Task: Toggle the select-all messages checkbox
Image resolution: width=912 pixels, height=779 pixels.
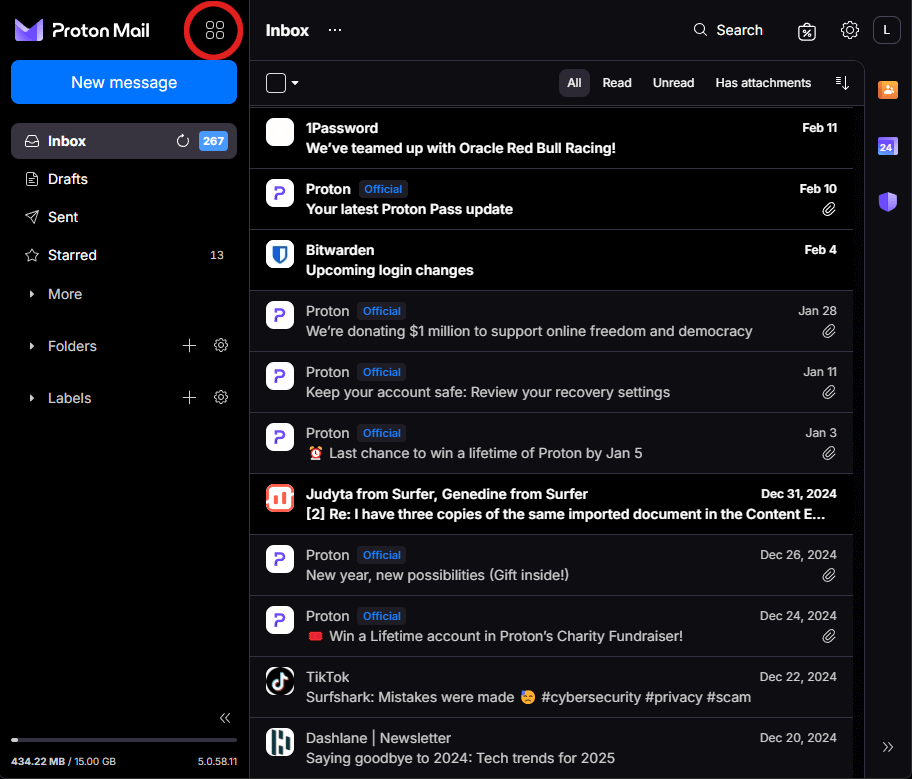Action: click(x=276, y=83)
